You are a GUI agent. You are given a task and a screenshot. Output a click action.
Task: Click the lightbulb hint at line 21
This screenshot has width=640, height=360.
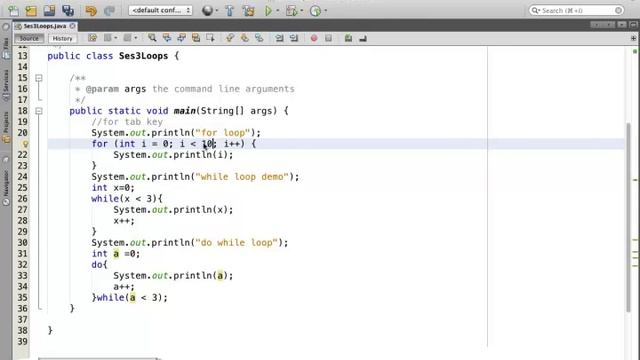[x=25, y=144]
